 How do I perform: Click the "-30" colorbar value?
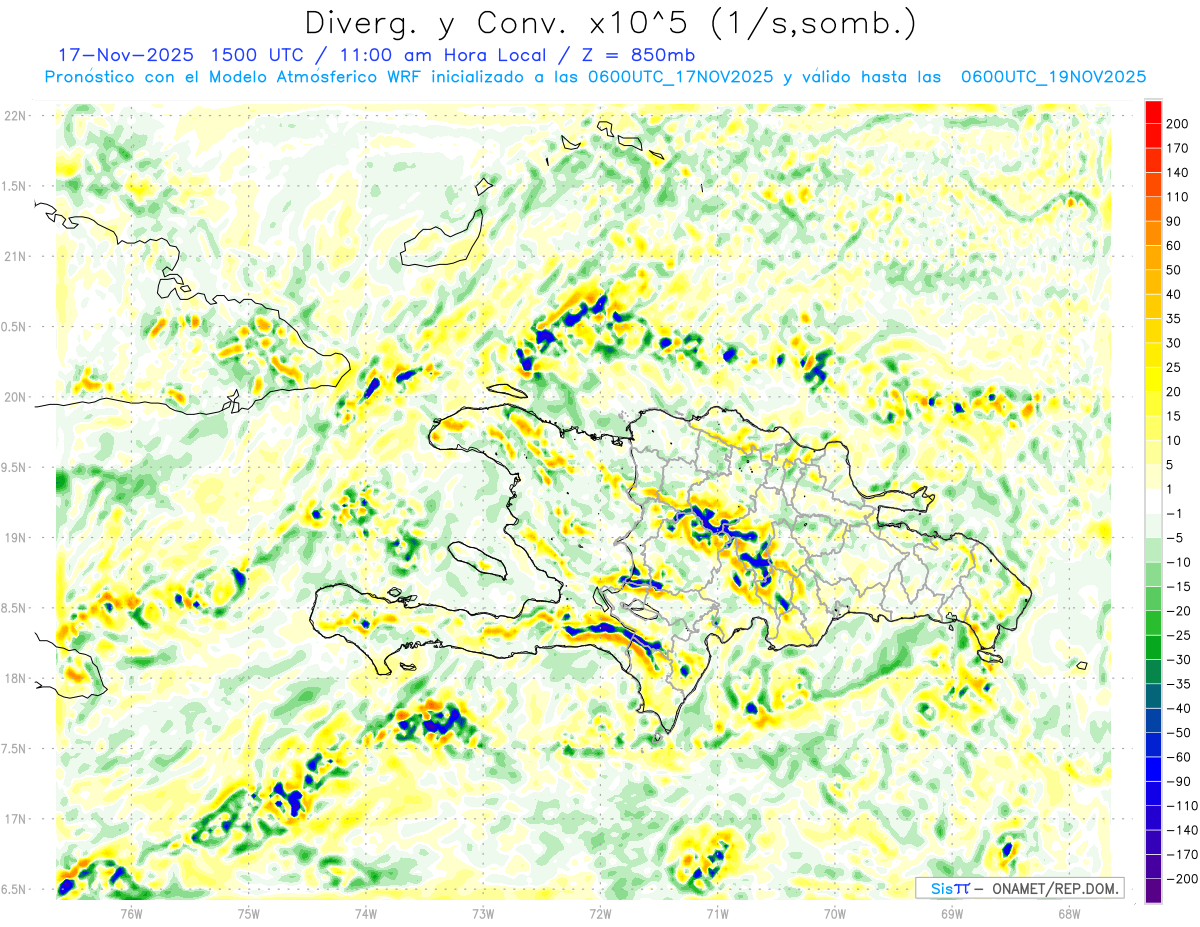1180,660
